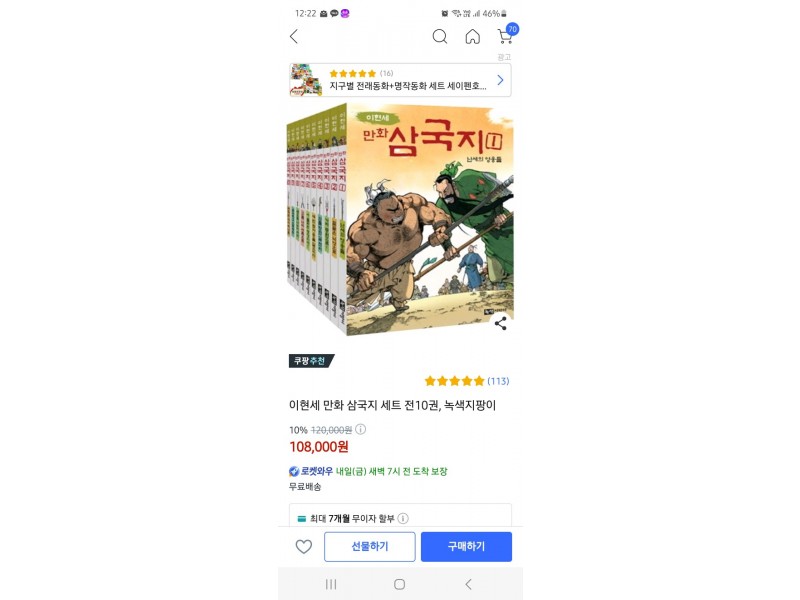Image resolution: width=800 pixels, height=600 pixels.
Task: Tap the 삼국지 book cover image
Action: 400,219
